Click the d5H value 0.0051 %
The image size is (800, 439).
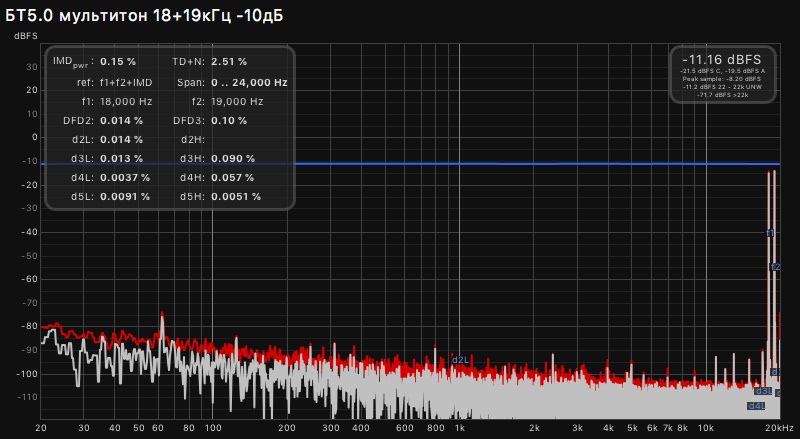236,197
